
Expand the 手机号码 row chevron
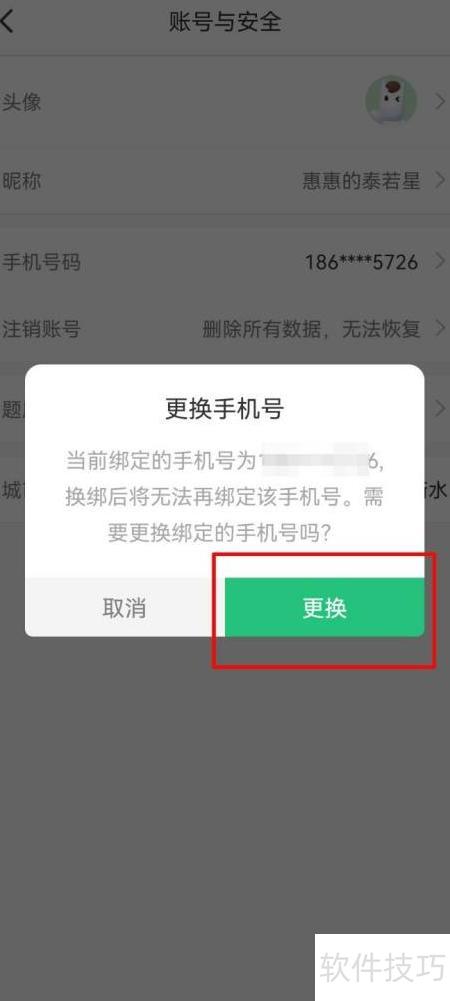coord(440,261)
